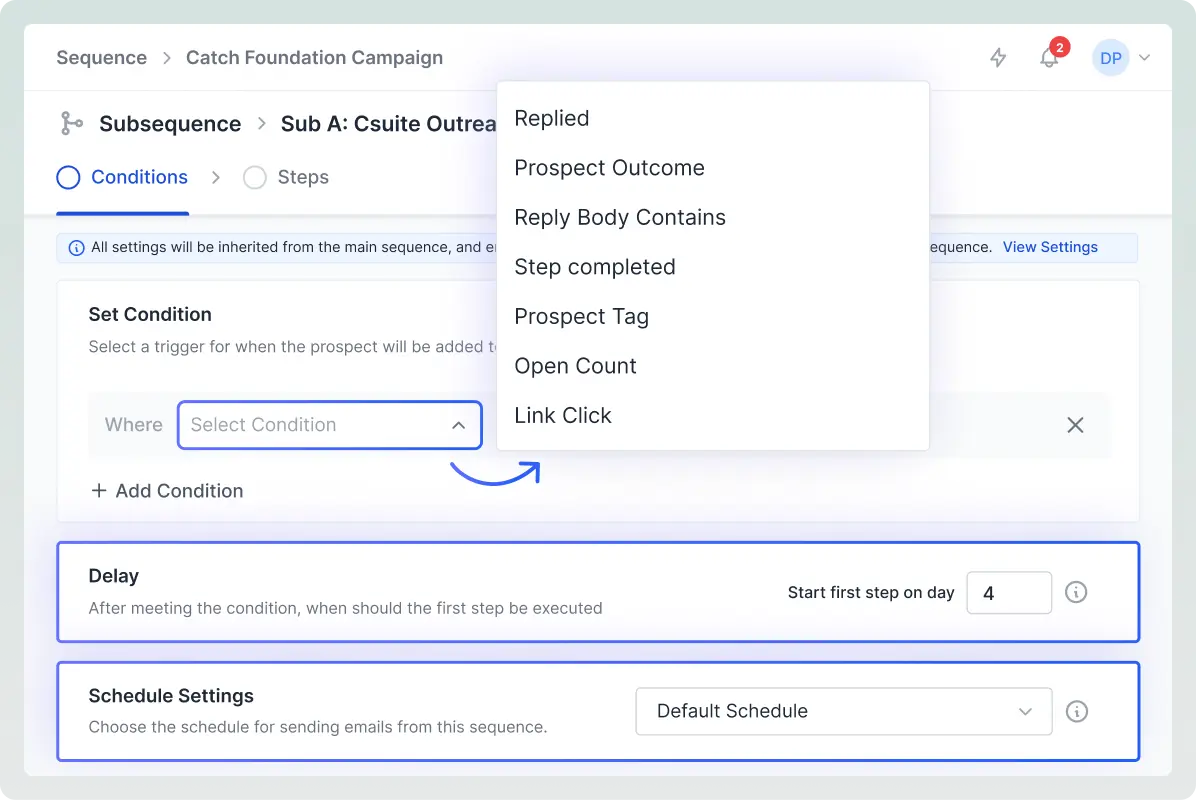Choose Prospect Tag from the condition list

581,316
